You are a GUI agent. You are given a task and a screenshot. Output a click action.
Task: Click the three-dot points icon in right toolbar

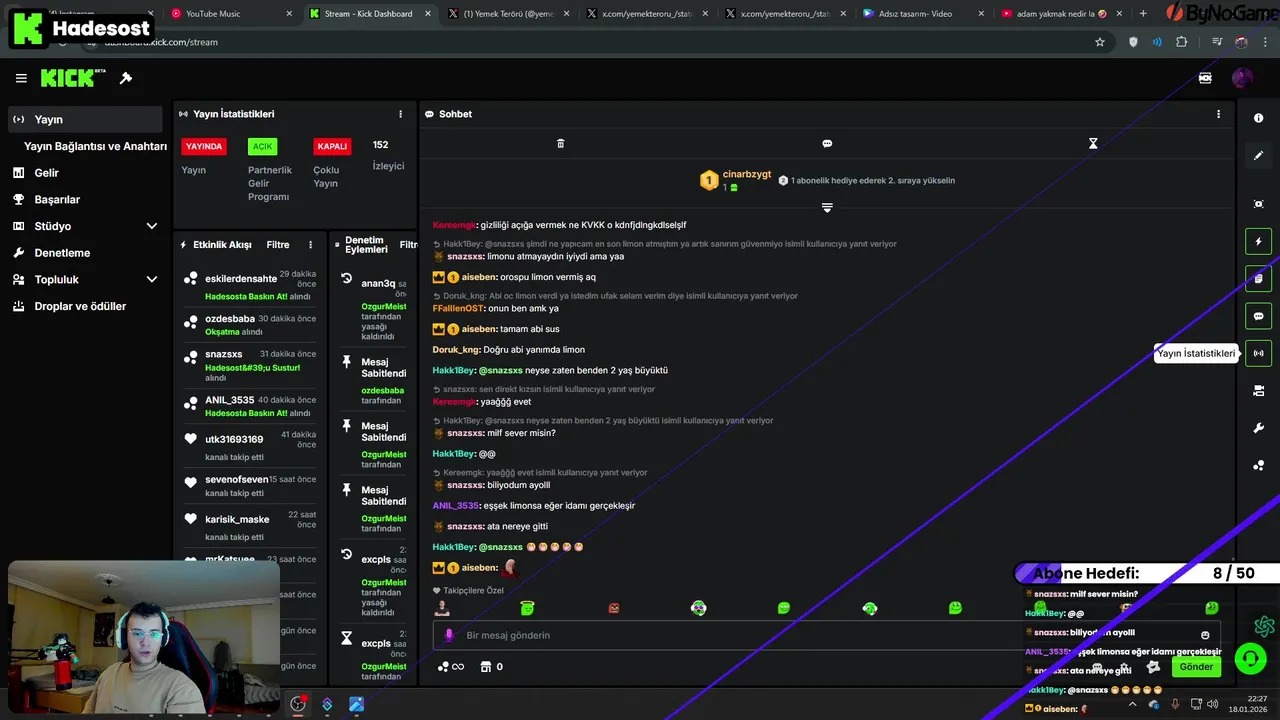point(1258,465)
